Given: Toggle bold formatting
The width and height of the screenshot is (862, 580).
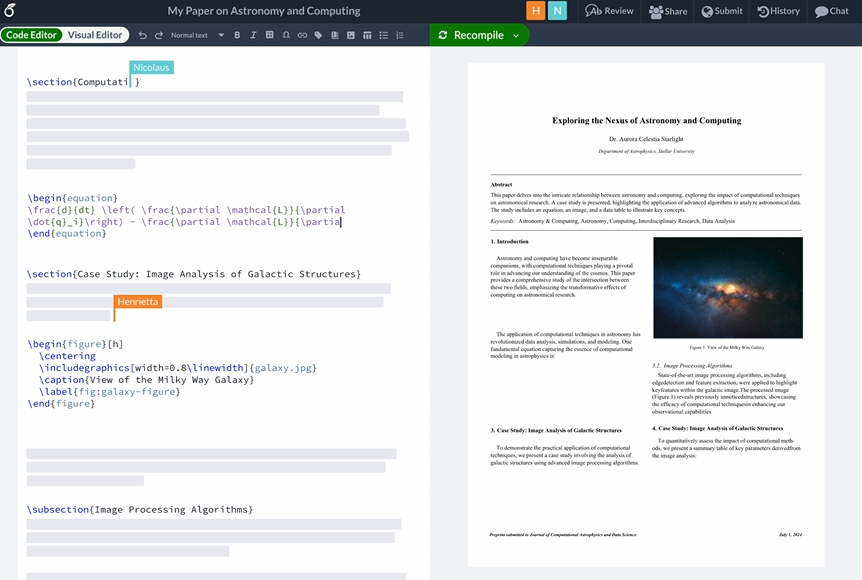Looking at the screenshot, I should click(237, 35).
